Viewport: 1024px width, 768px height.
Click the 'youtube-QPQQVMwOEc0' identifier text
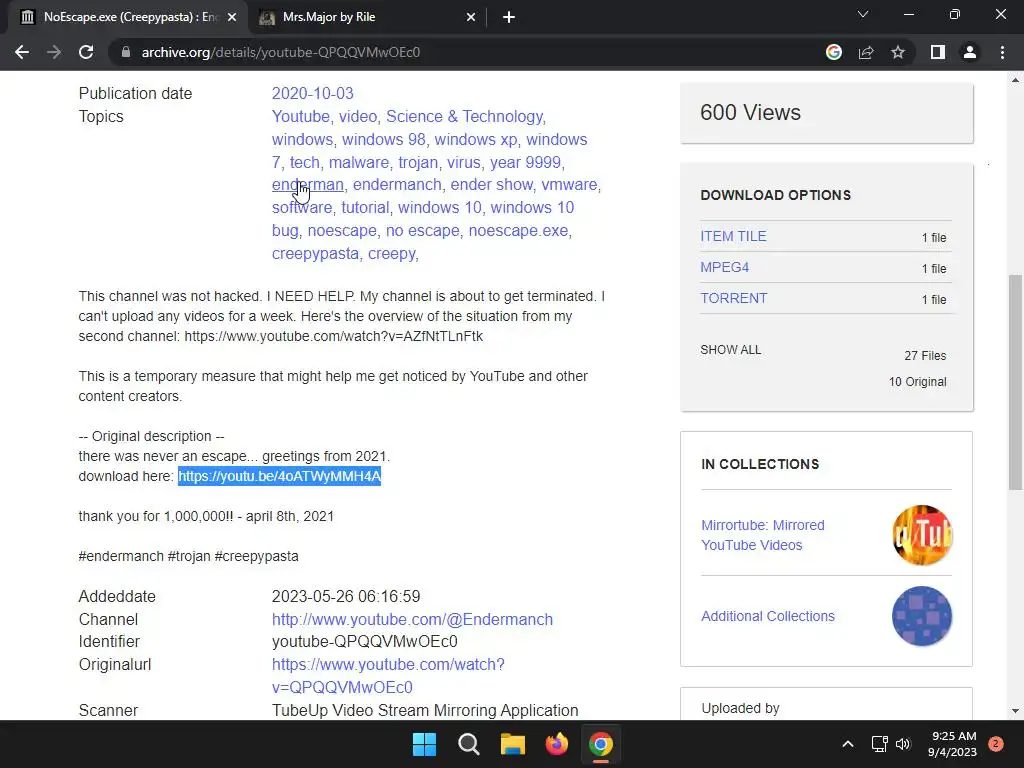pos(364,642)
